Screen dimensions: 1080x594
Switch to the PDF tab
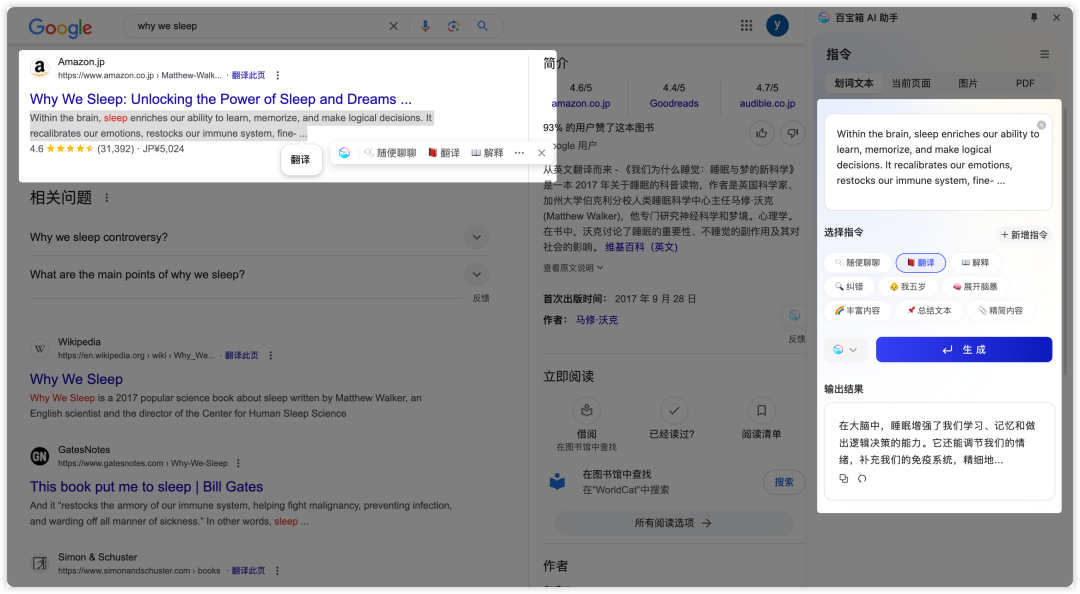1025,83
